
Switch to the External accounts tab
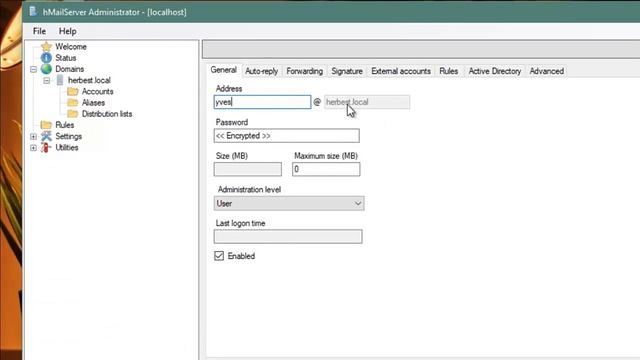(401, 71)
